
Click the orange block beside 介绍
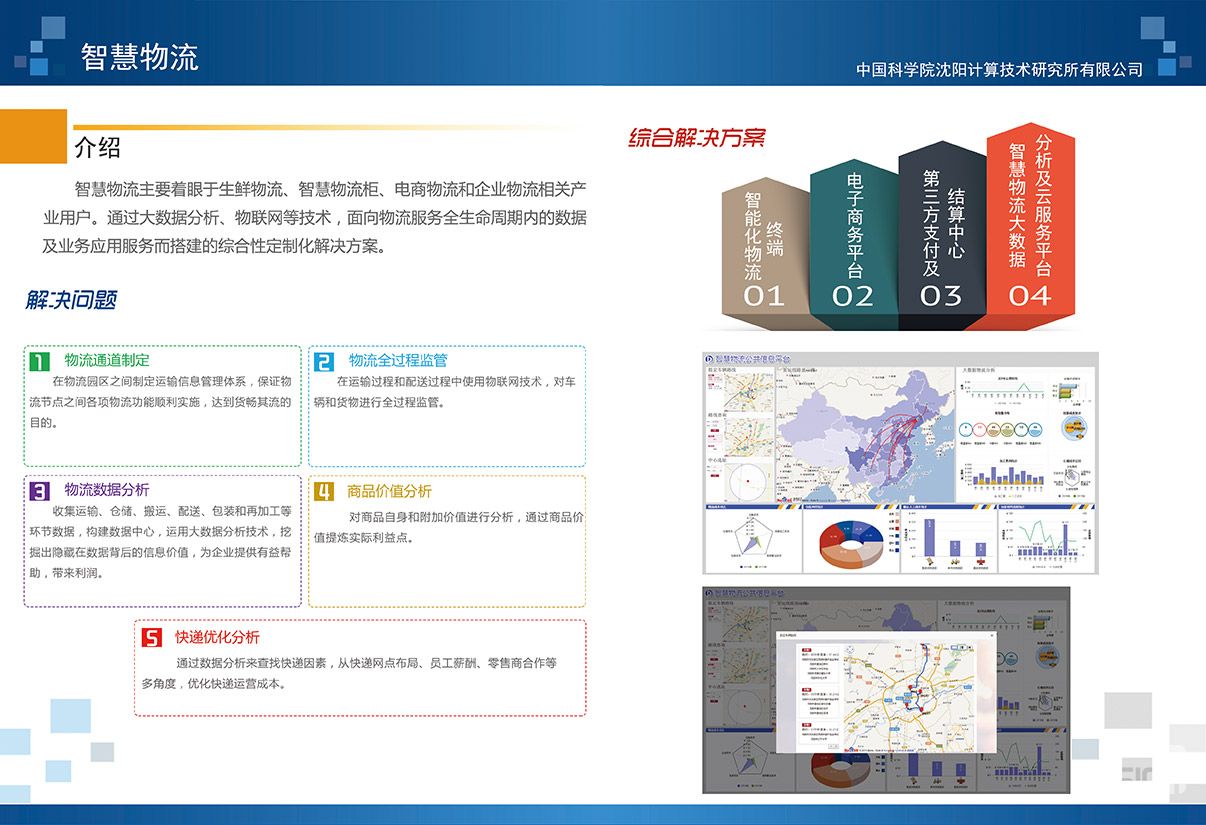point(33,136)
